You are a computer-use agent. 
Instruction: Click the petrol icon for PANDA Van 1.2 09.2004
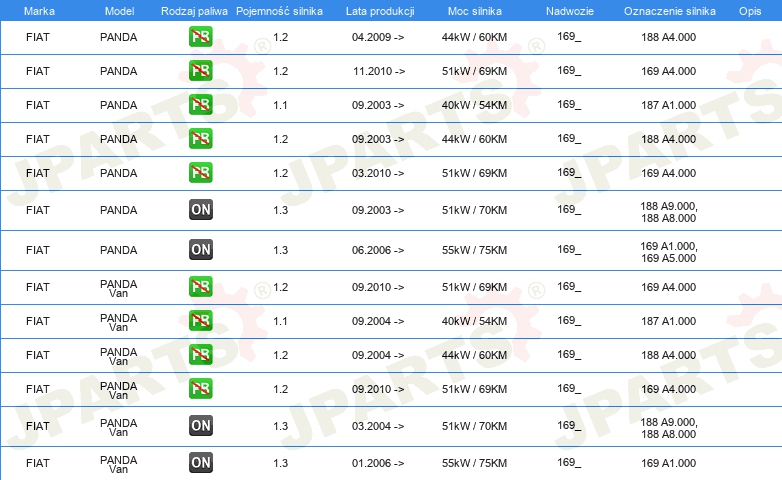coord(200,355)
